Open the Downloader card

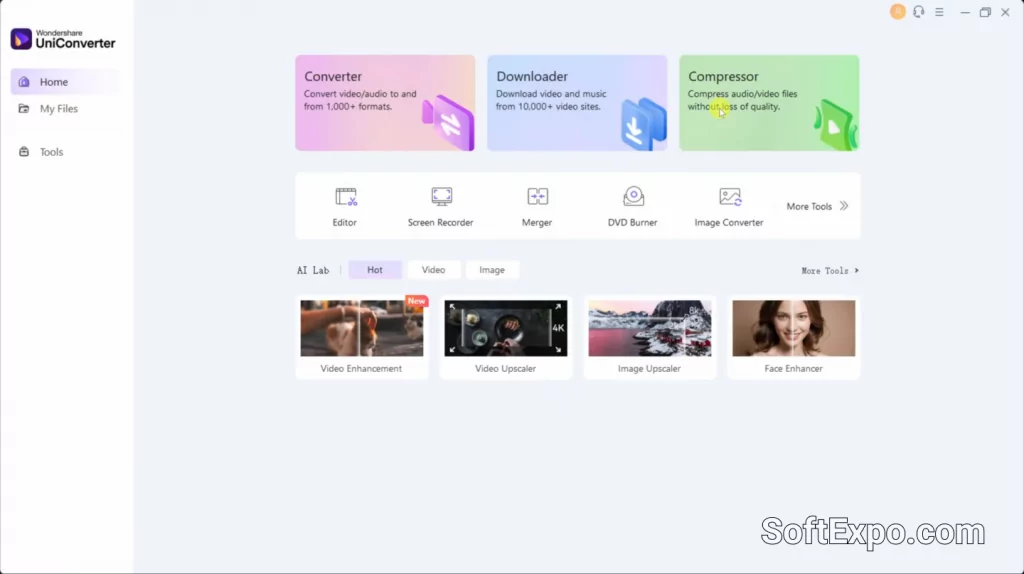click(577, 103)
